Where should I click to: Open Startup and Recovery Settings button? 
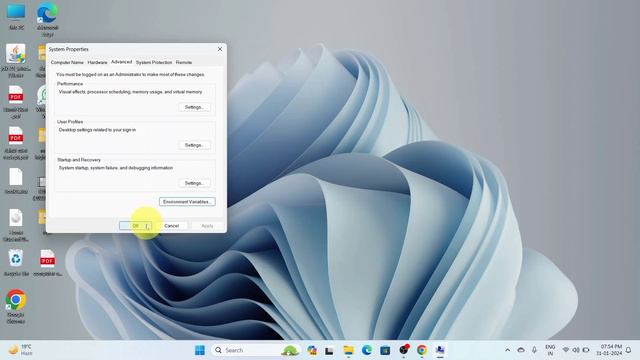tap(194, 183)
